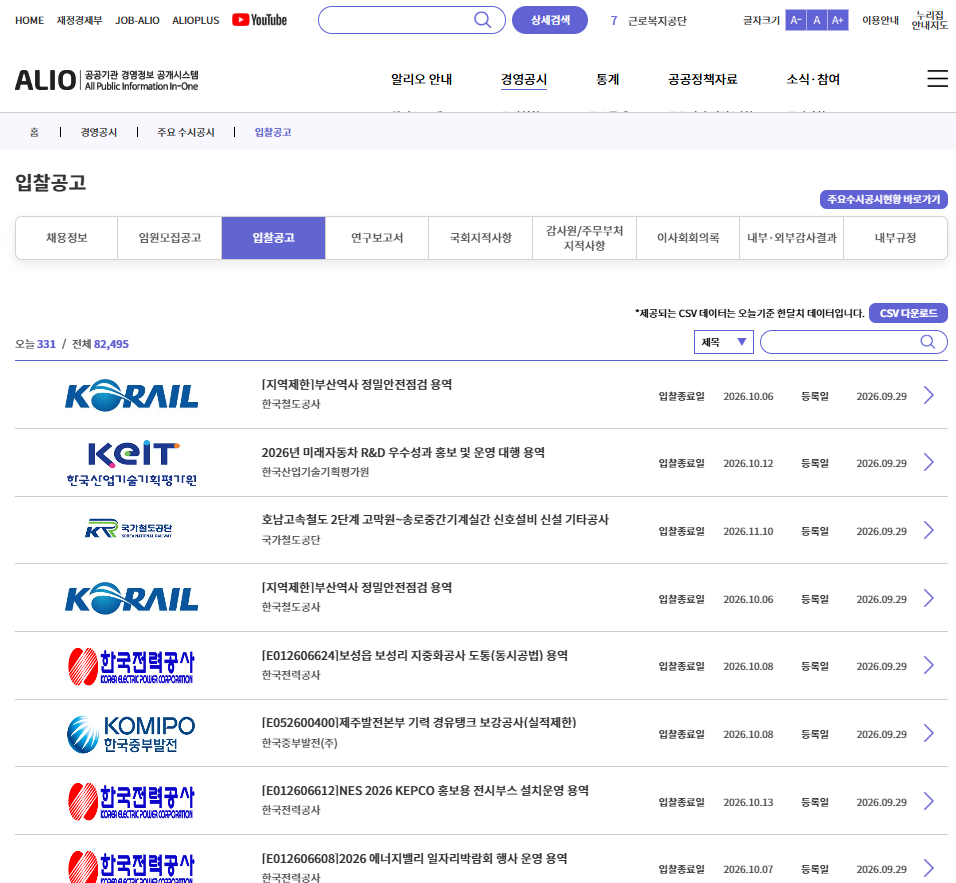
Task: Switch to 감사원/주무부처 지적사항 tab
Action: (x=584, y=238)
